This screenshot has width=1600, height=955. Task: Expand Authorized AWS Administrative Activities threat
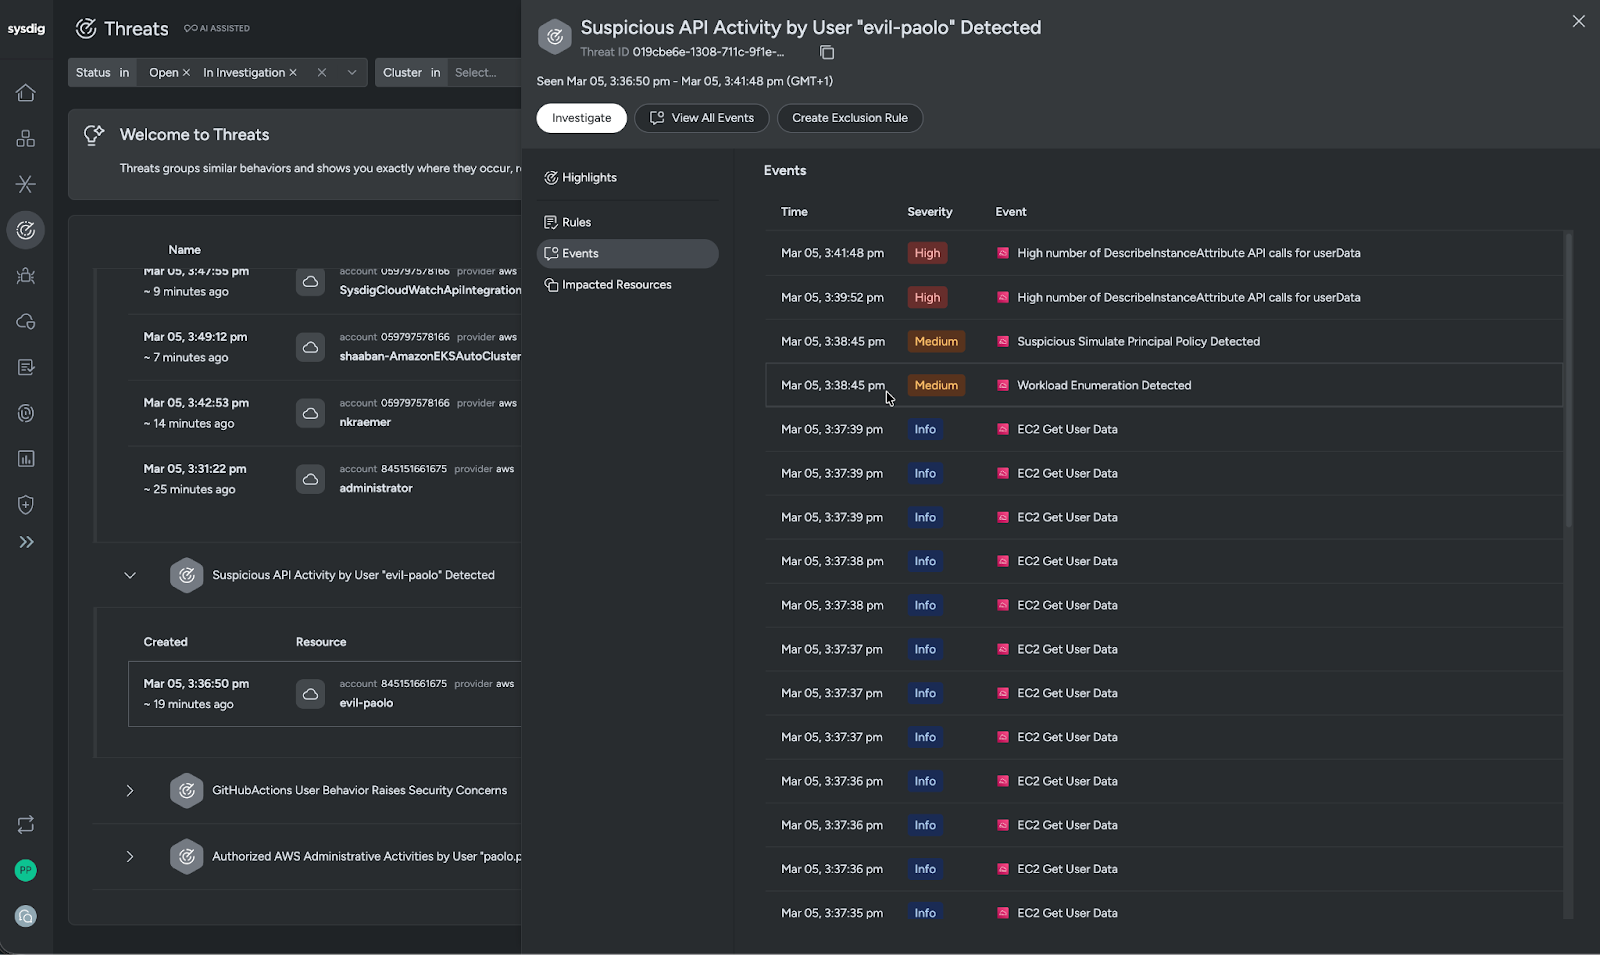[130, 857]
